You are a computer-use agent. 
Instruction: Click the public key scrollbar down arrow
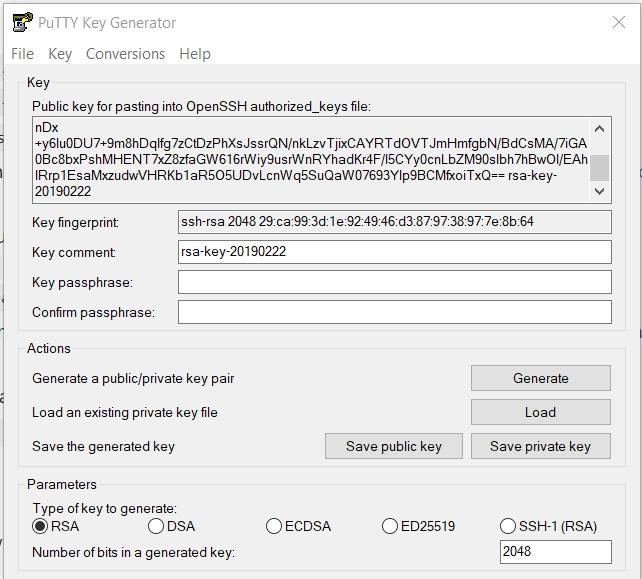[x=599, y=191]
